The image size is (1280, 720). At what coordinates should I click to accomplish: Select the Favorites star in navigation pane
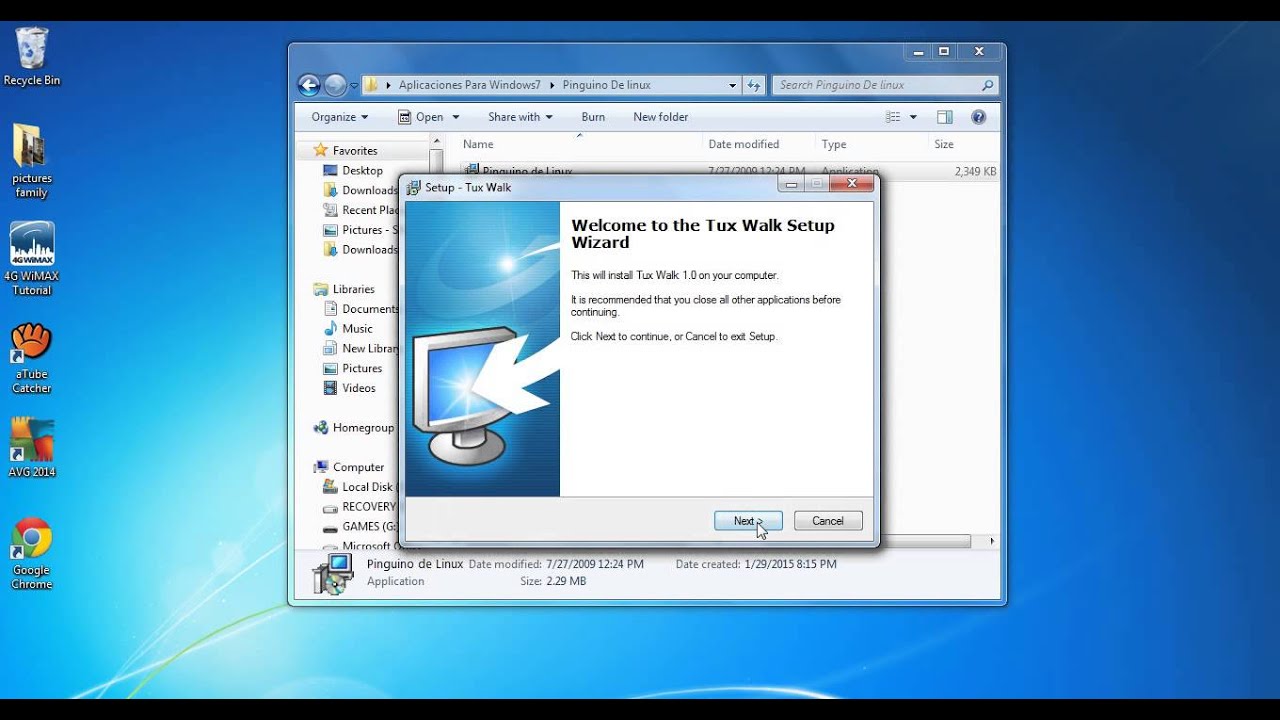click(321, 150)
